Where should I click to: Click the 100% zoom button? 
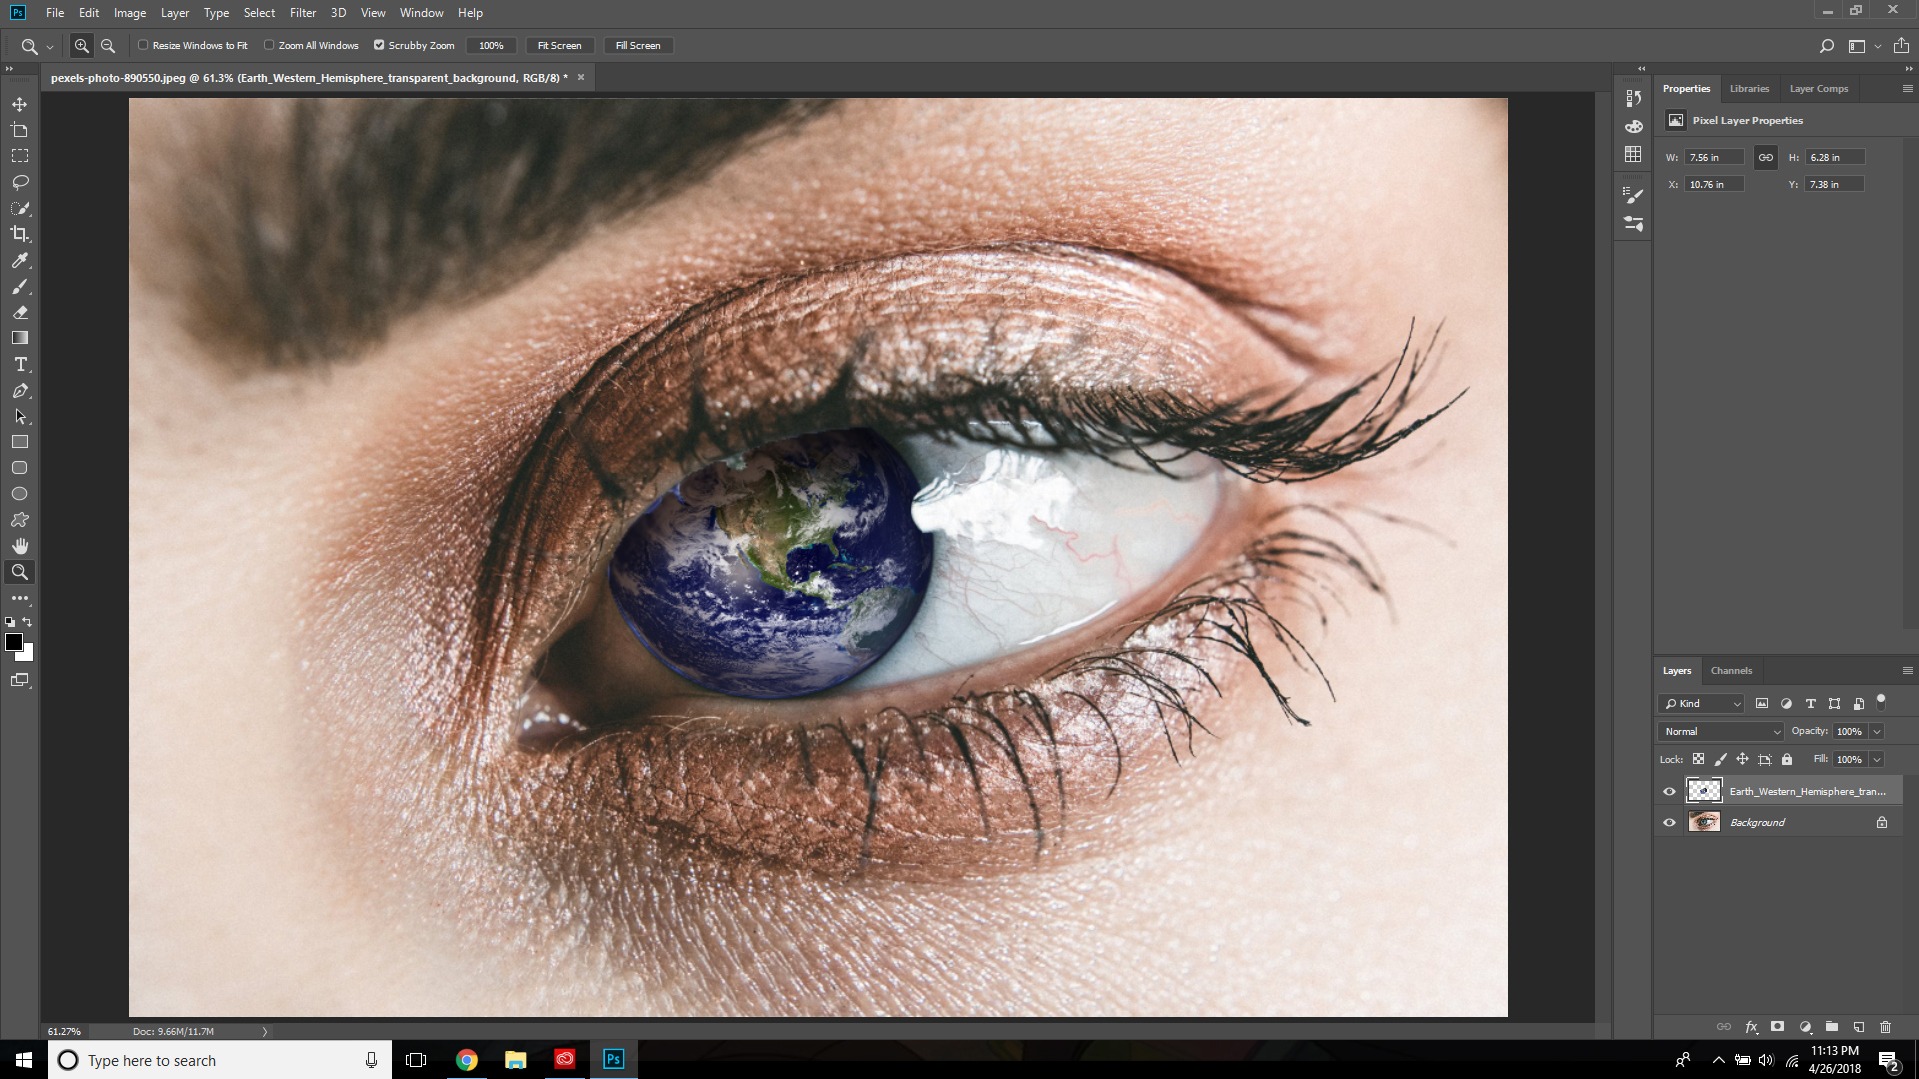[x=491, y=46]
